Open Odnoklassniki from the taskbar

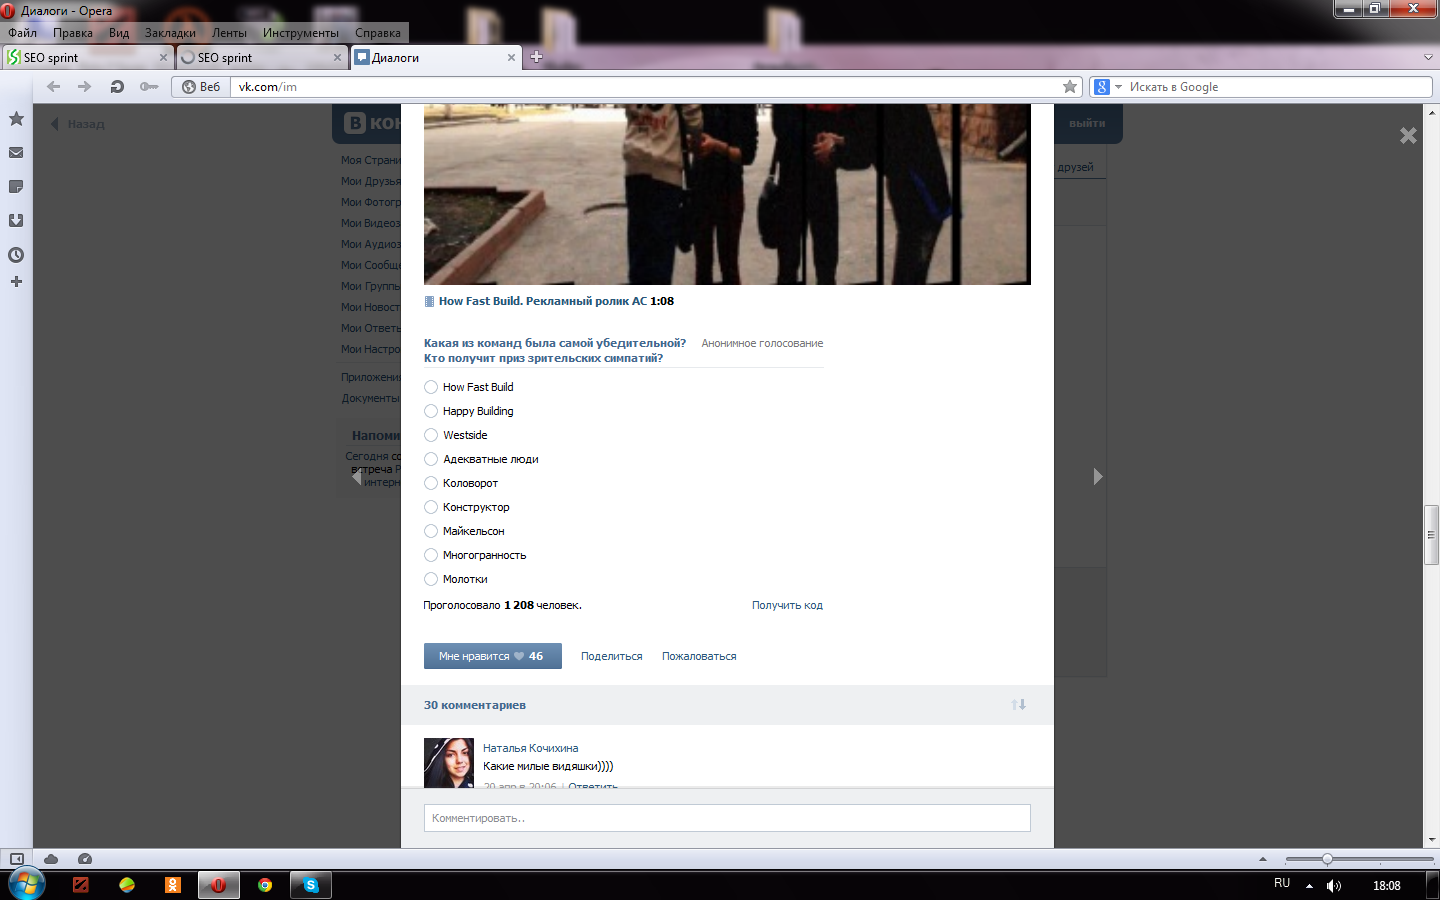173,885
